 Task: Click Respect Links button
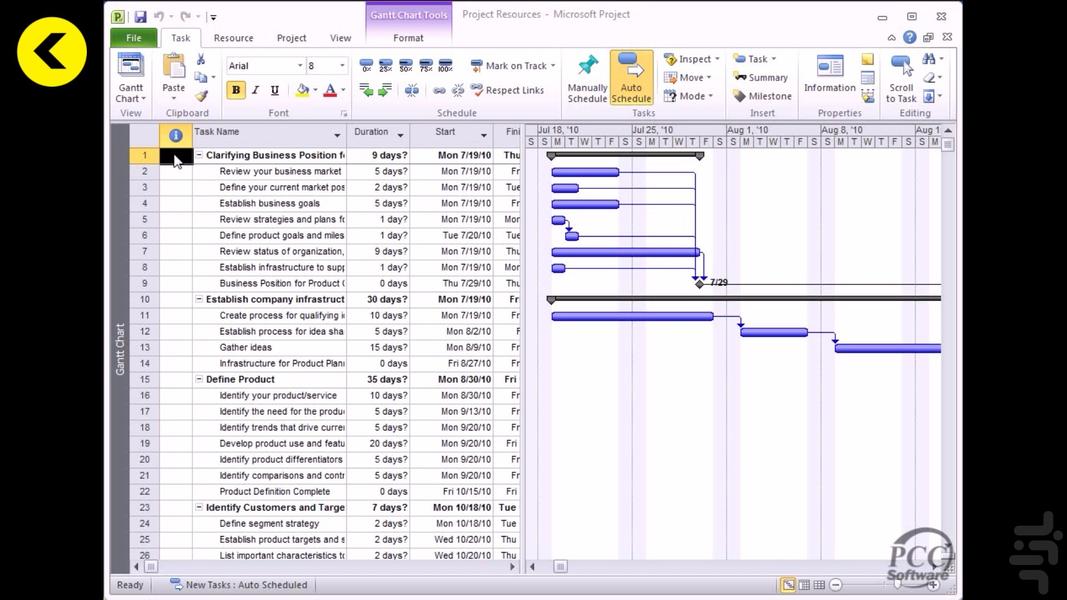coord(507,91)
